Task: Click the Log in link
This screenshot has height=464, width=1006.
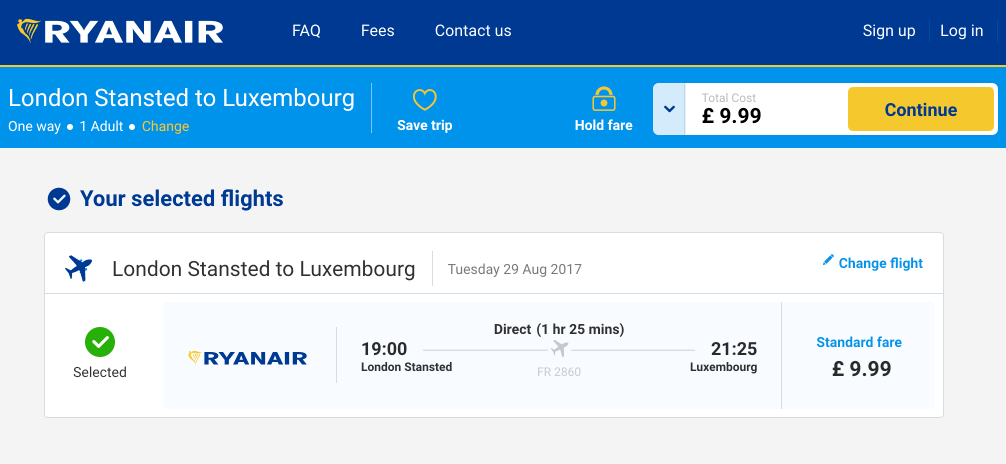Action: [x=961, y=31]
